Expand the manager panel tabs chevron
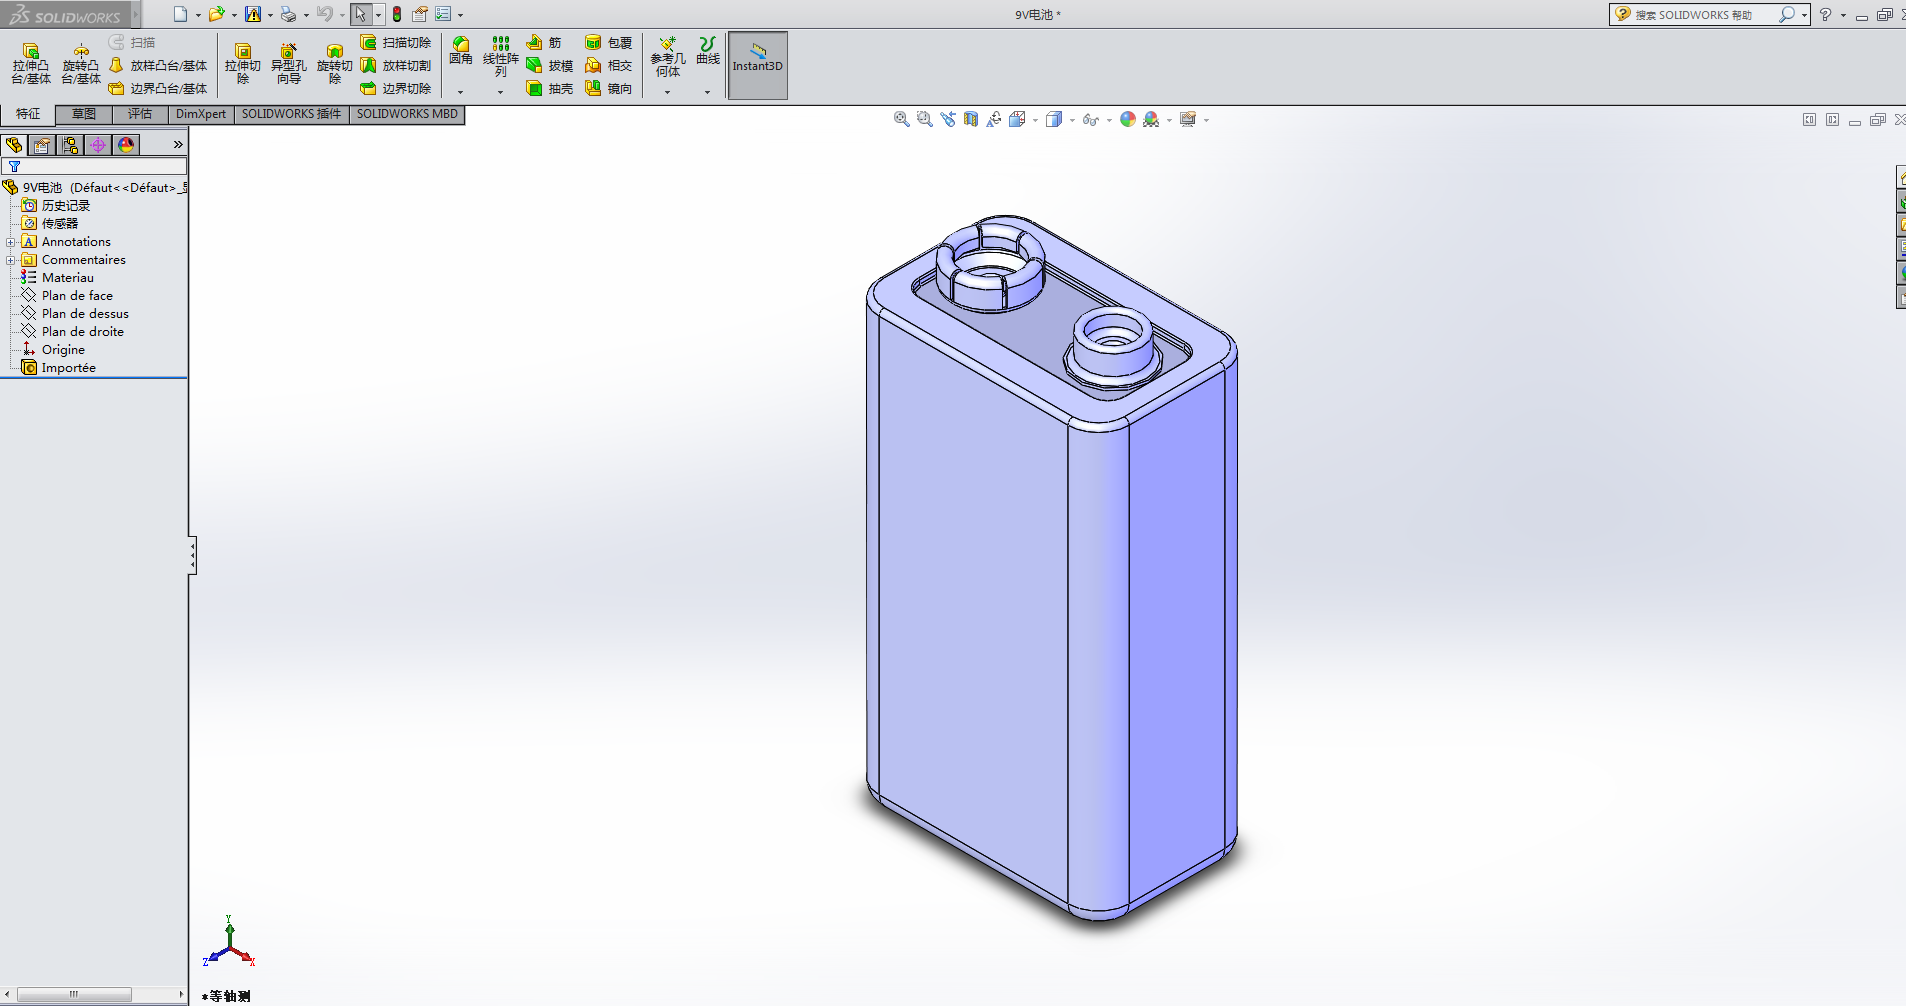 [178, 145]
